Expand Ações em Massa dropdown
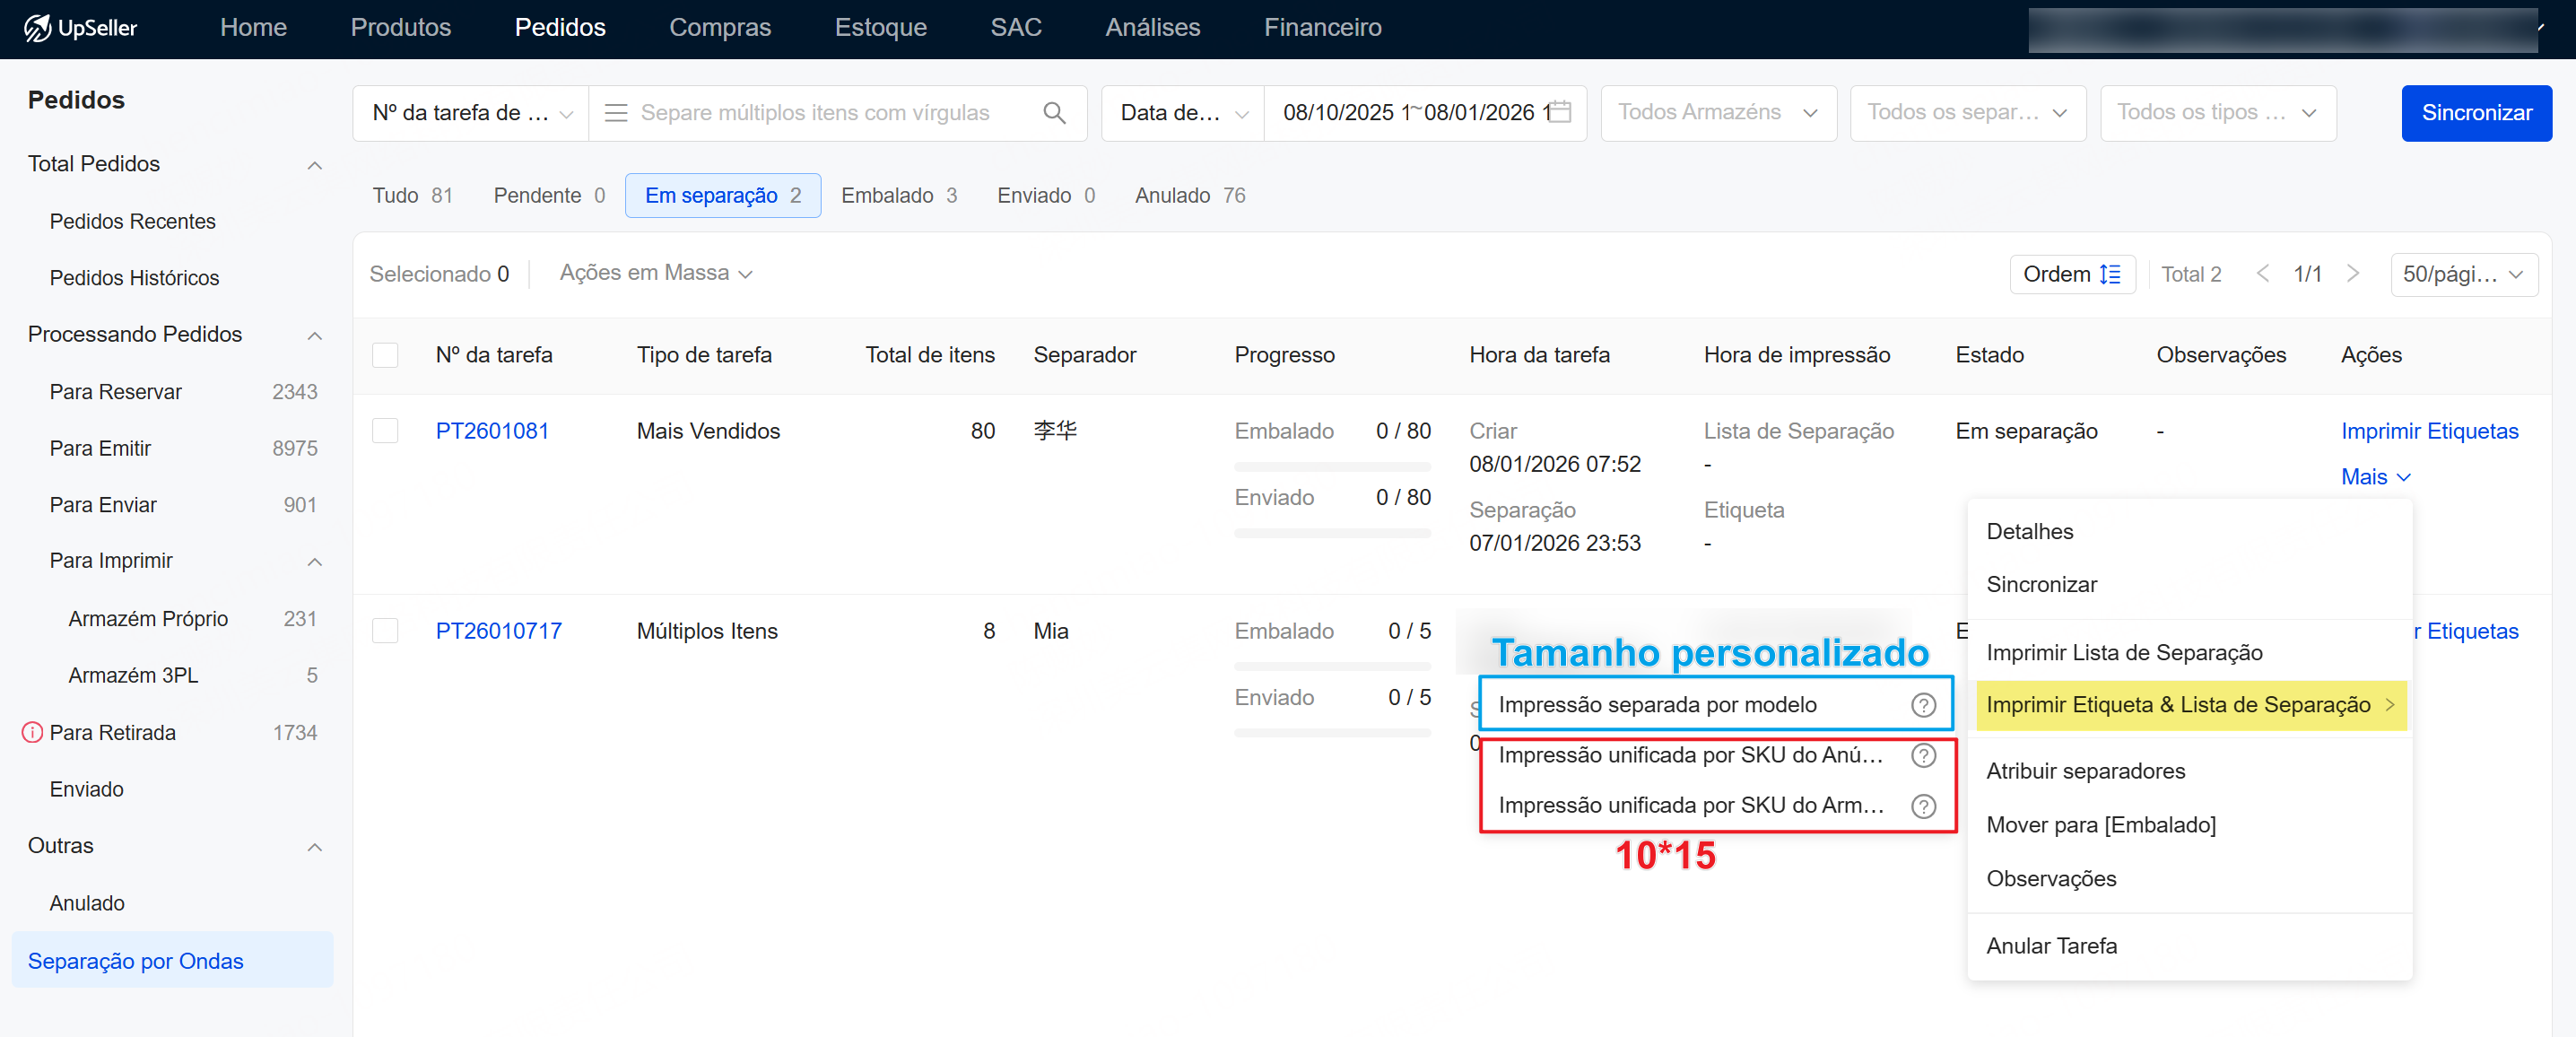 655,273
